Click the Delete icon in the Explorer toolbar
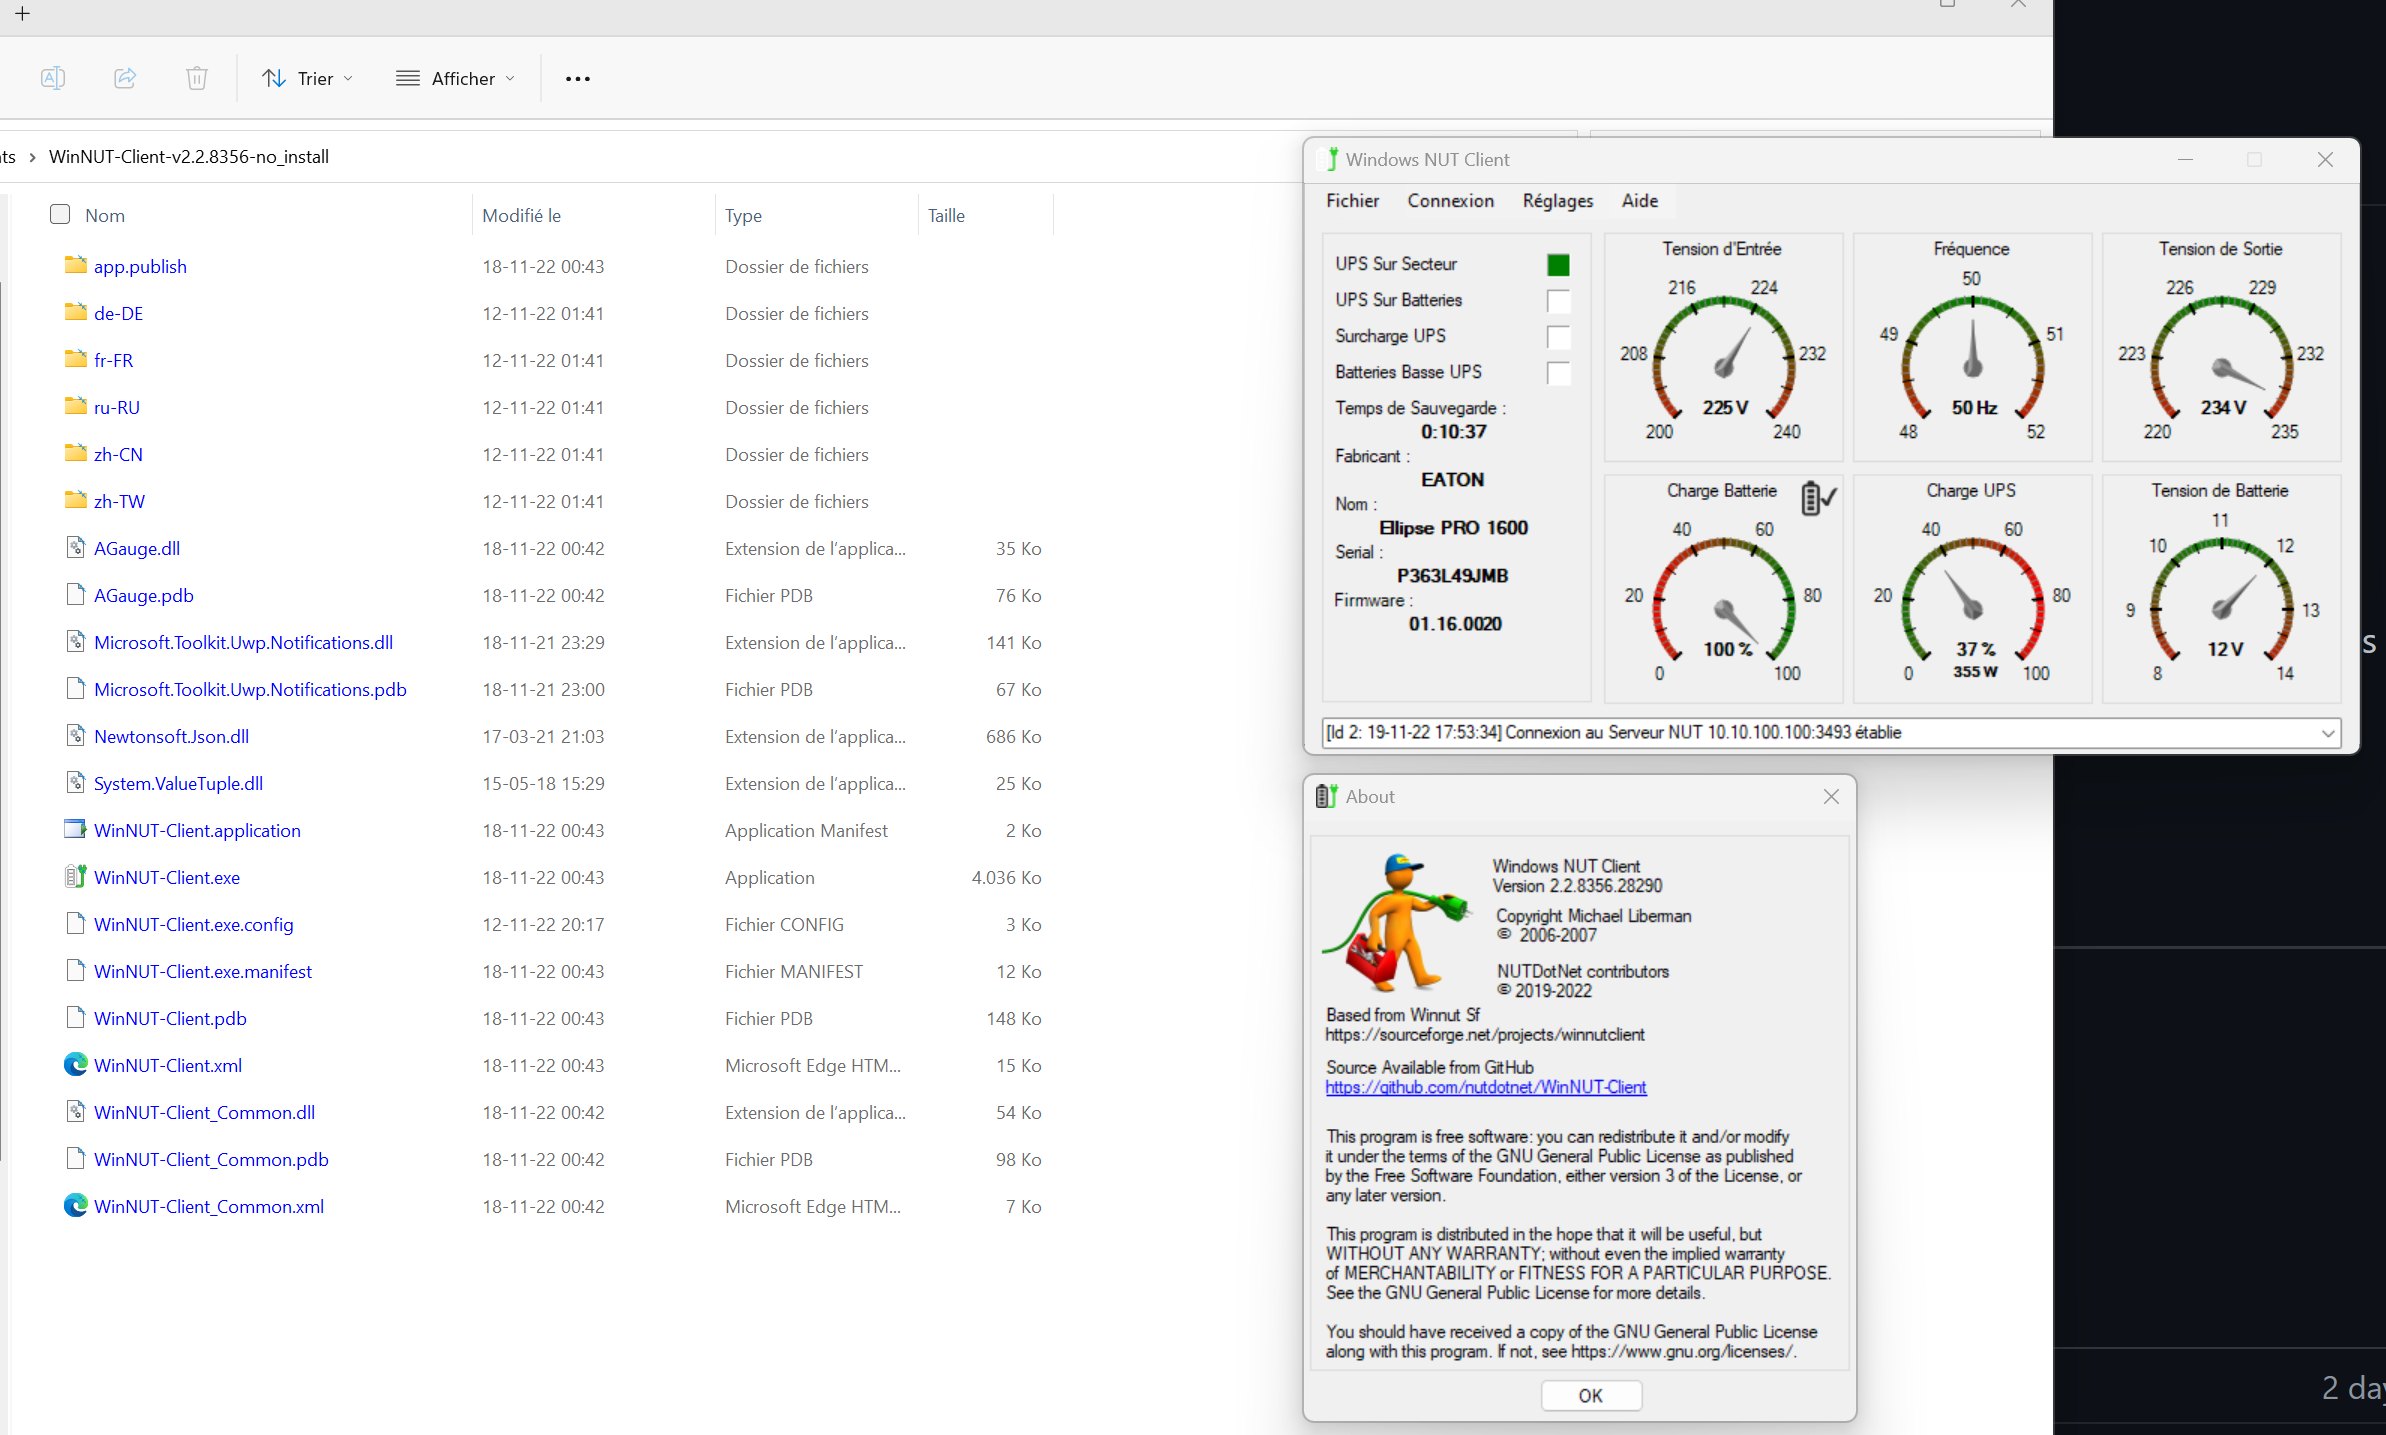Viewport: 2386px width, 1435px height. pyautogui.click(x=196, y=78)
